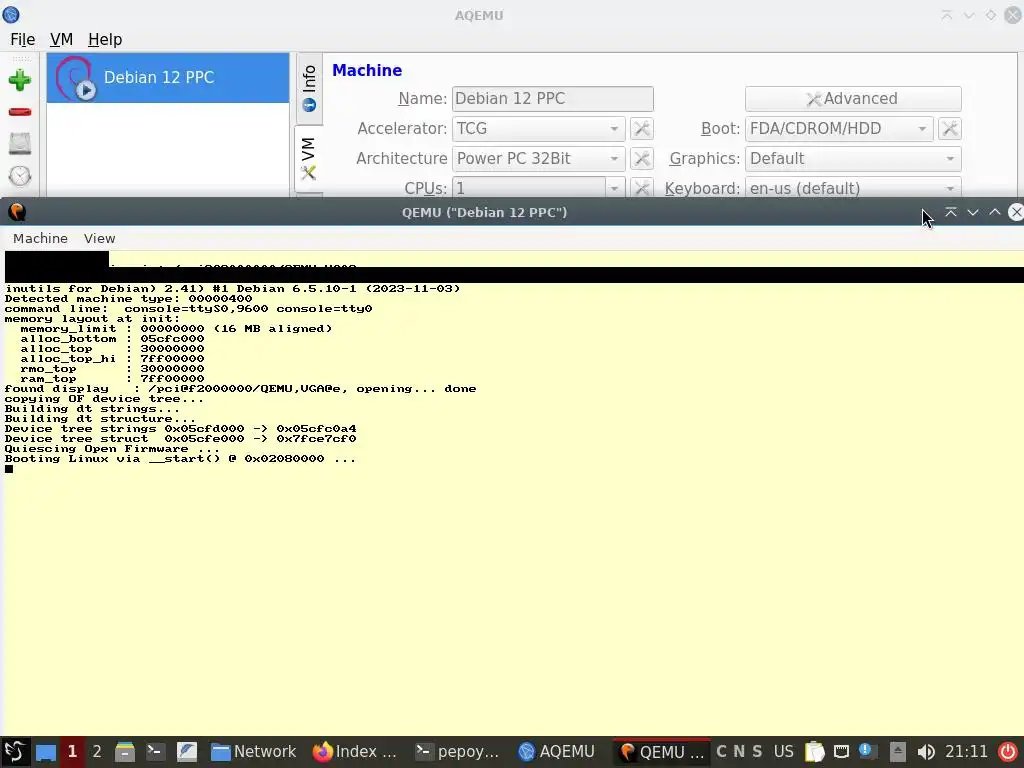Switch to workspace 2

coord(97,752)
